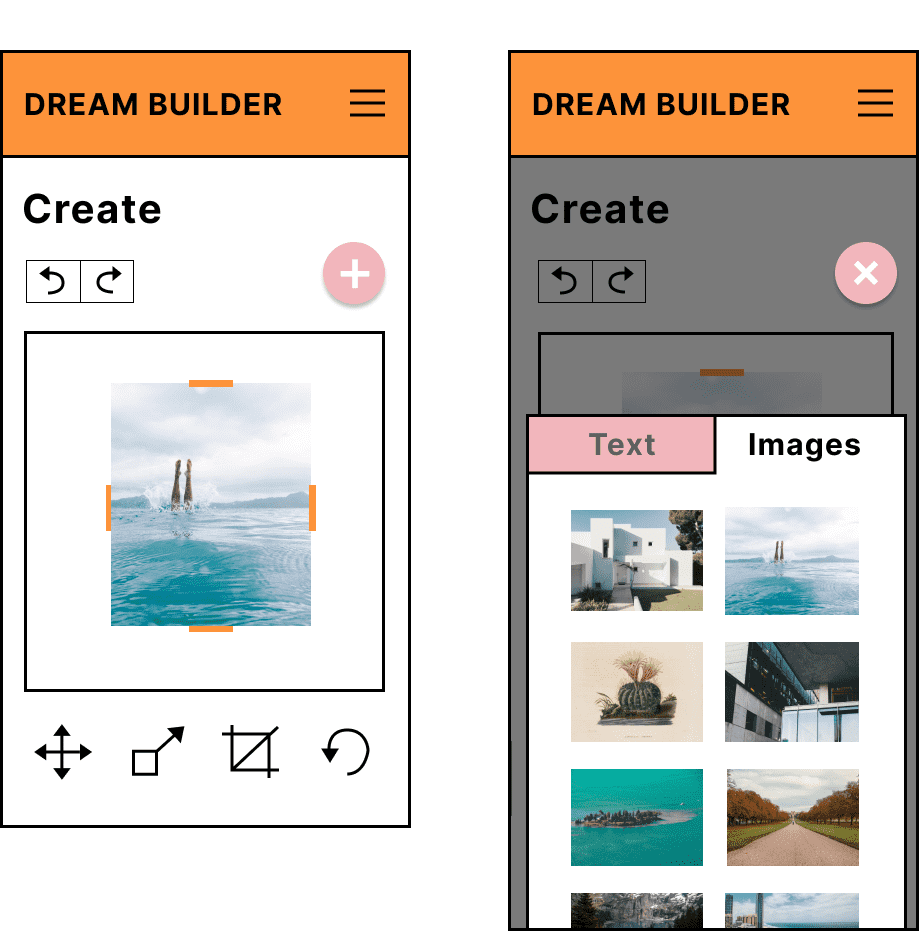The width and height of the screenshot is (919, 932).
Task: Choose the glass building architecture thumbnail
Action: pyautogui.click(x=791, y=692)
